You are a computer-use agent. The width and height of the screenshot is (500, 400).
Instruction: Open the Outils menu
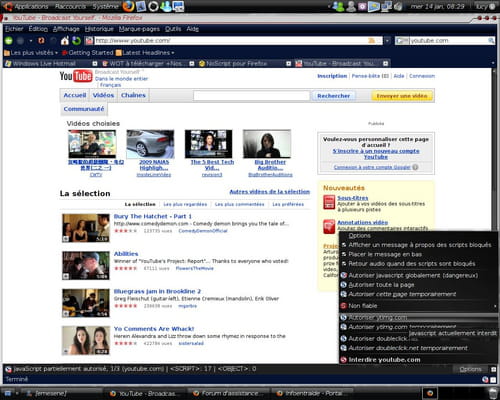(x=173, y=29)
